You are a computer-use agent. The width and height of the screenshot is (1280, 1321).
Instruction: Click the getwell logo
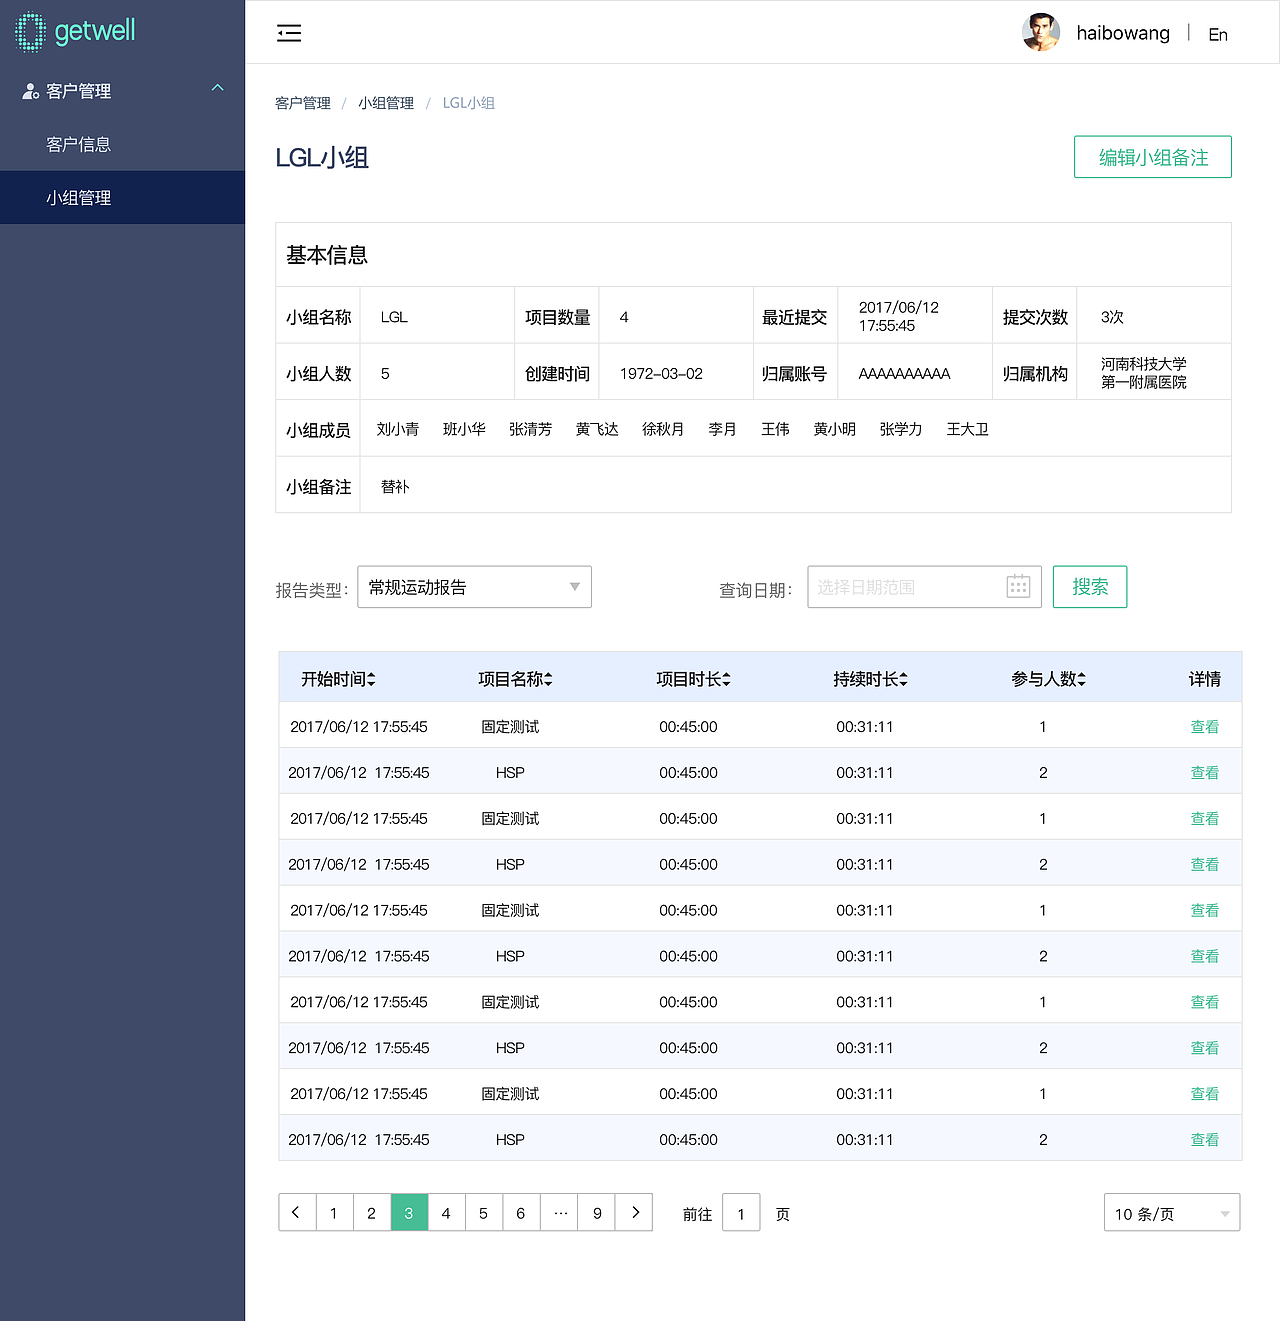point(75,31)
